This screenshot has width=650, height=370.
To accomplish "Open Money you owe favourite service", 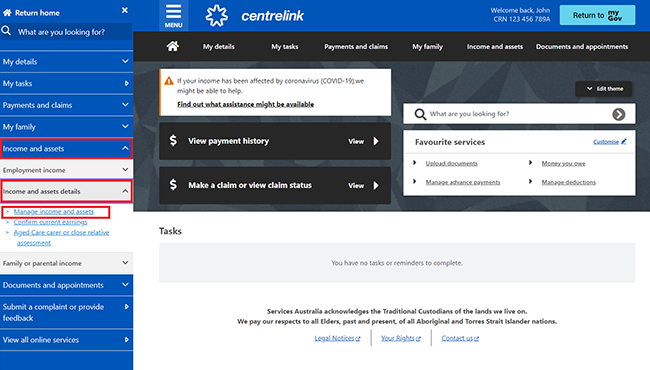I will 563,164.
